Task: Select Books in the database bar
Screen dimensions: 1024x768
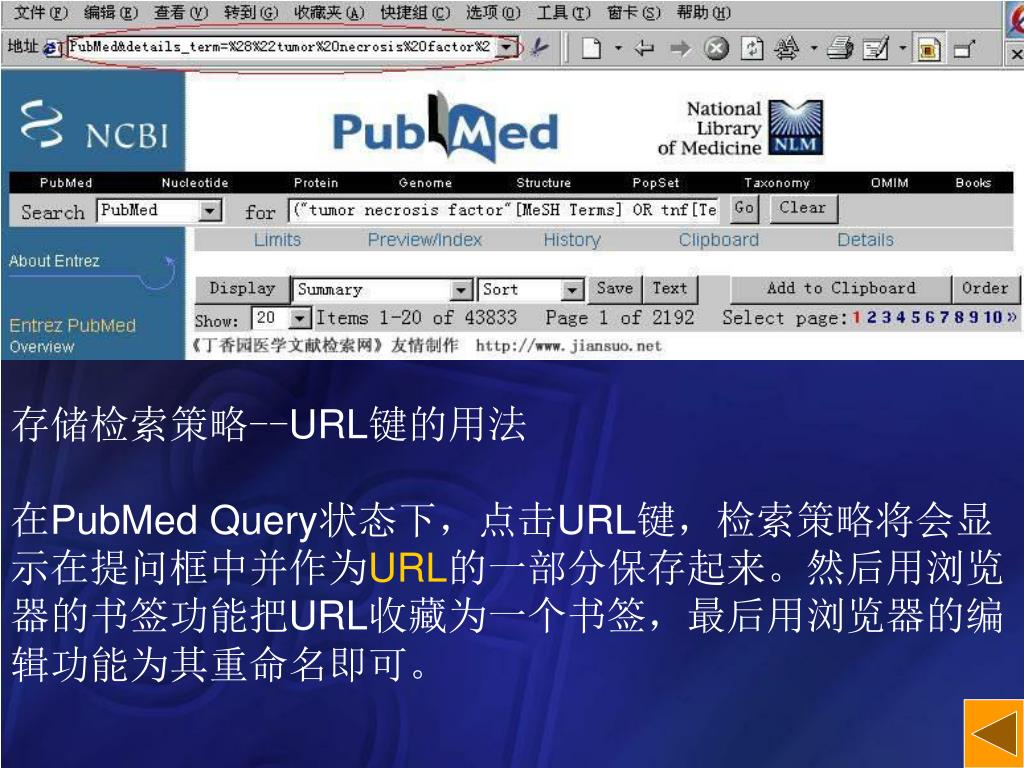Action: [973, 183]
